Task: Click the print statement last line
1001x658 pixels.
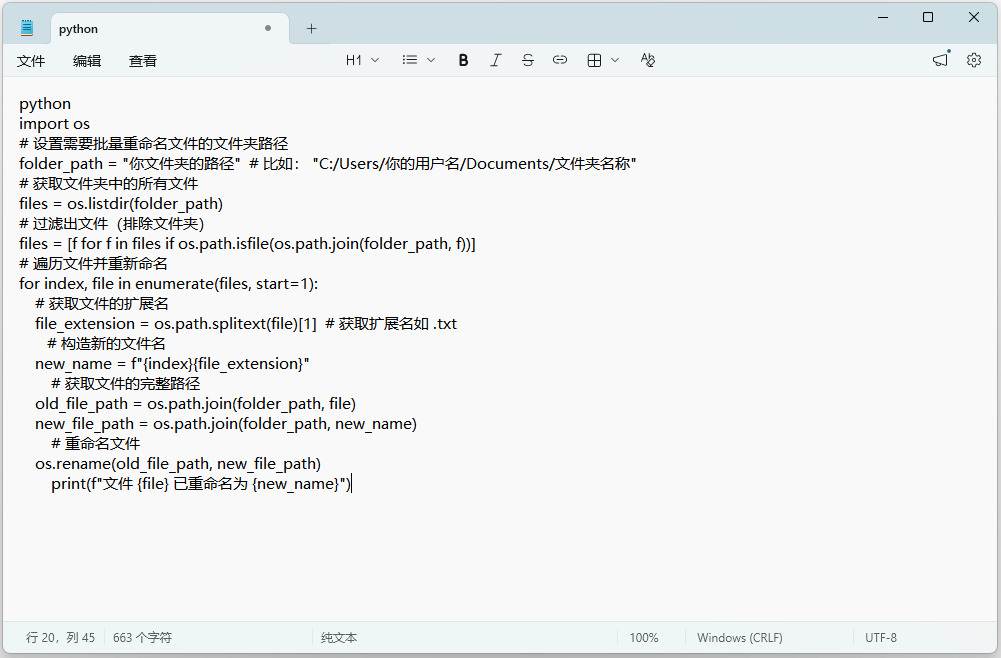Action: (x=201, y=484)
